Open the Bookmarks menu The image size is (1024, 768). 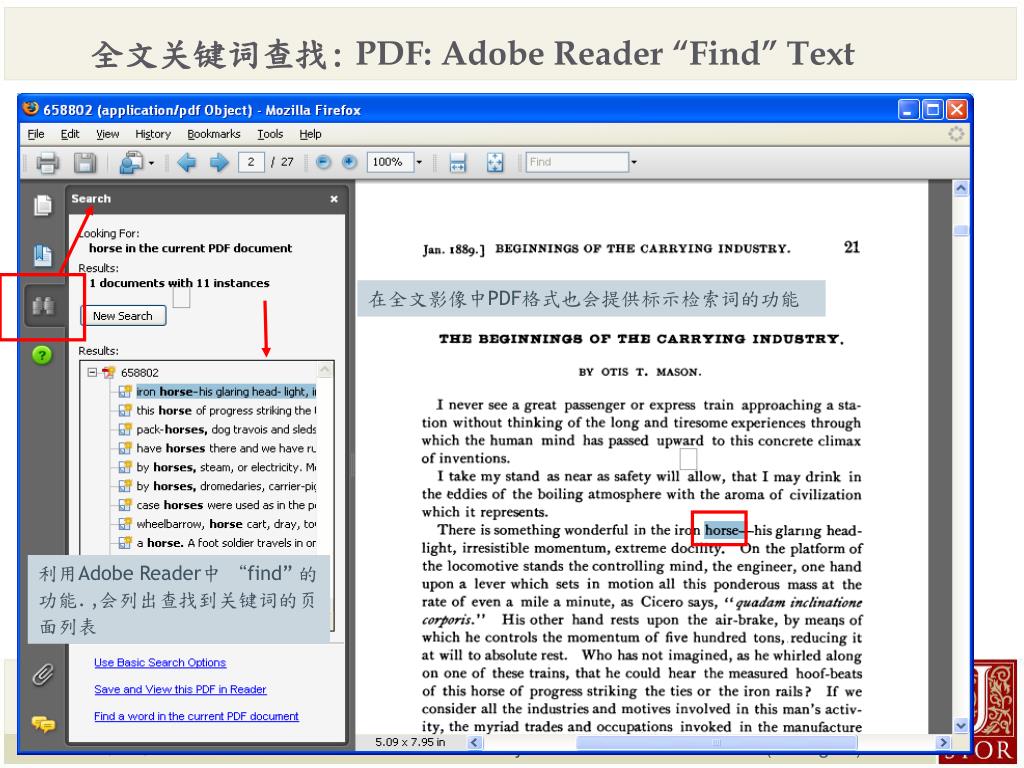[214, 134]
